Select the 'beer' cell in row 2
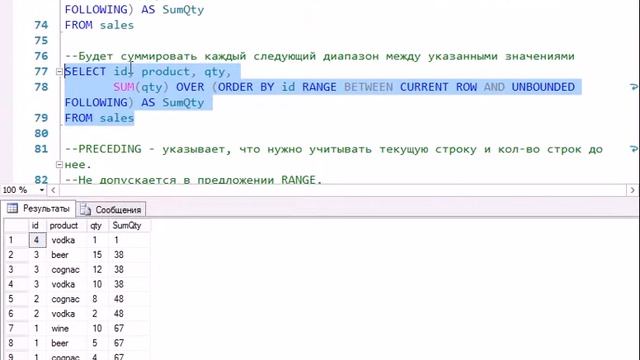 (67, 255)
